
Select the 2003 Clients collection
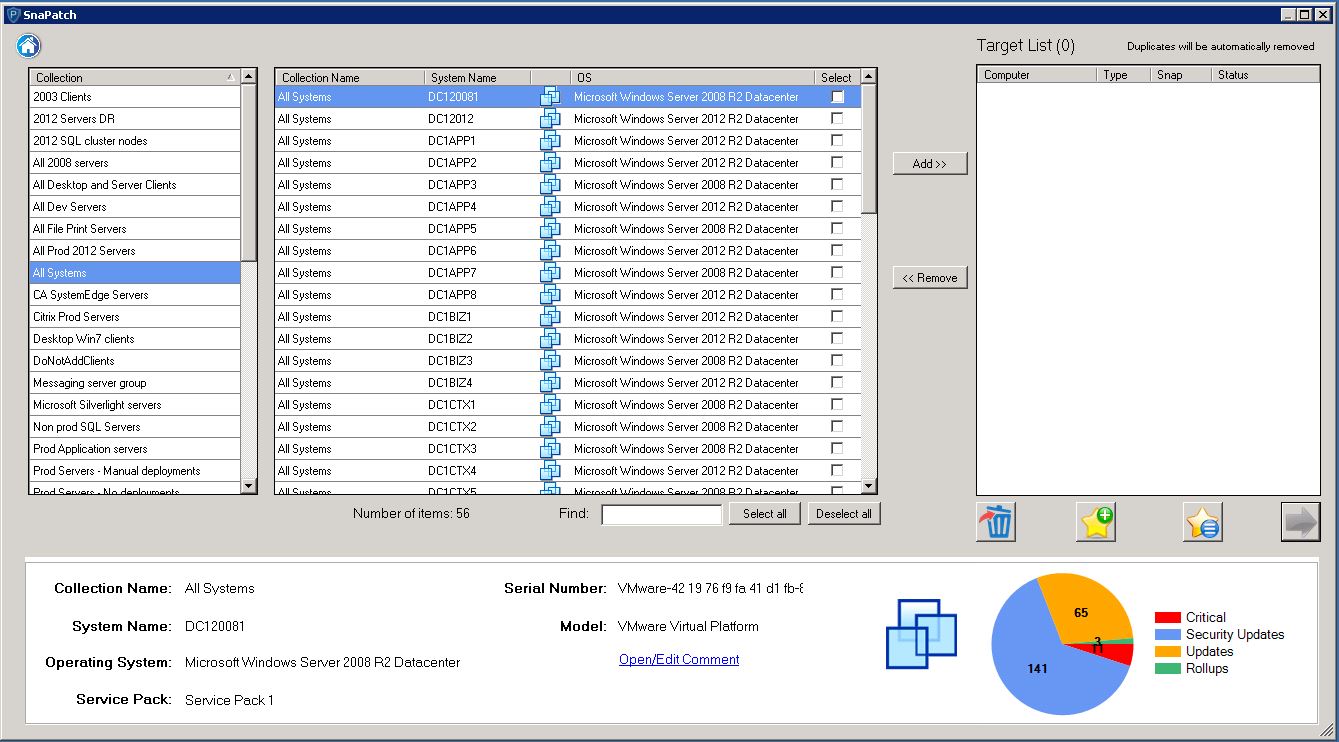(135, 97)
